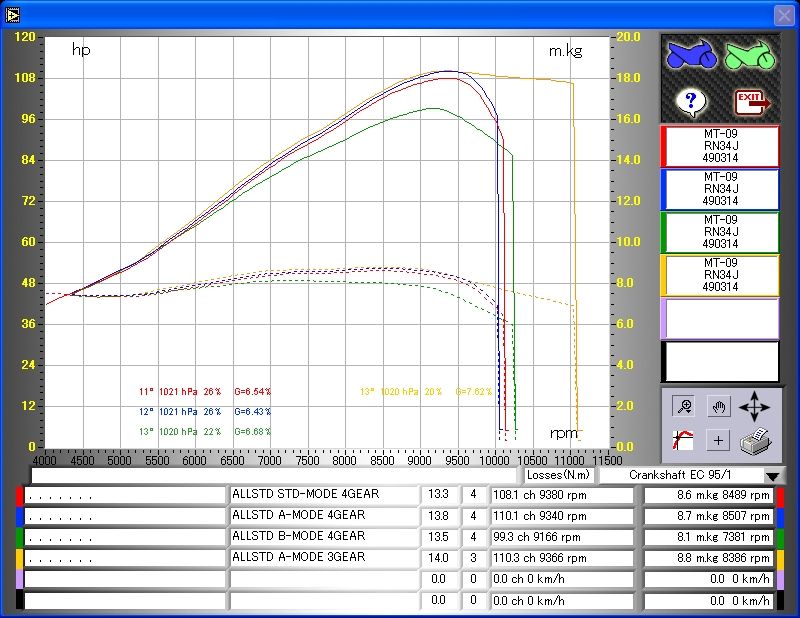Select the hand pan tool
Screen dimensions: 800x618
coord(719,407)
